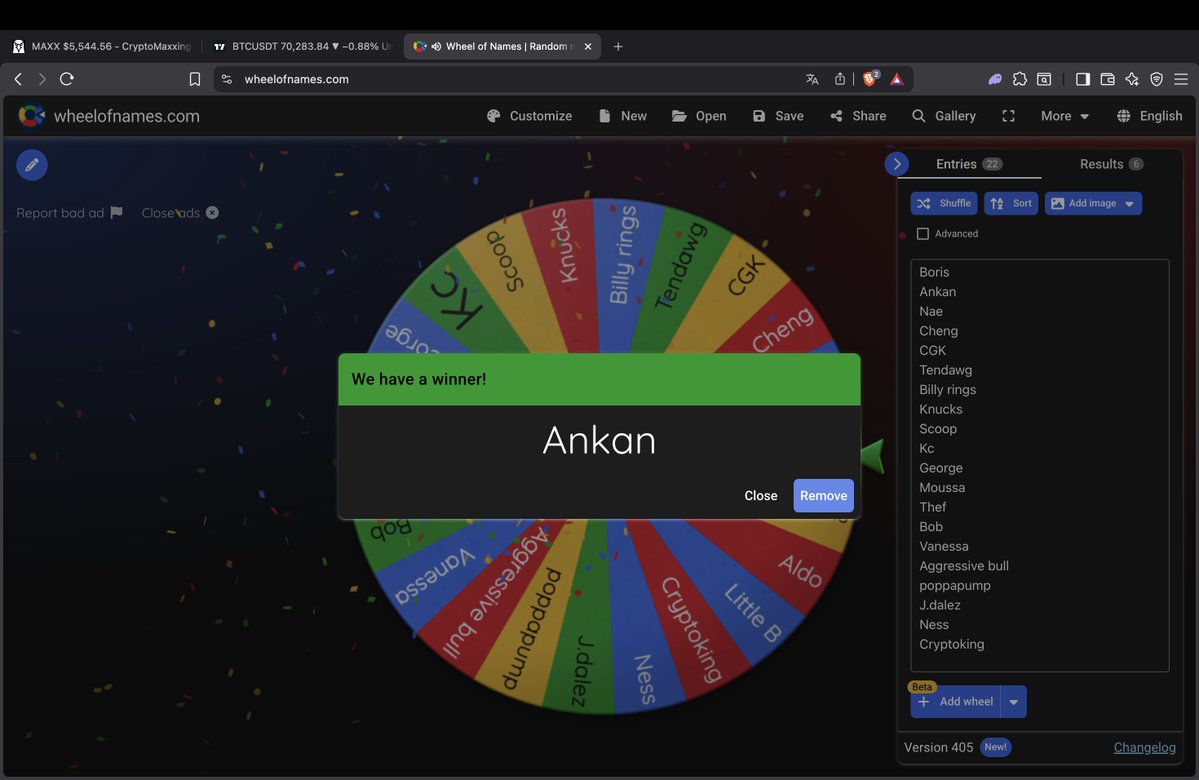
Task: Remove Ankan from the wheel
Action: click(x=824, y=496)
